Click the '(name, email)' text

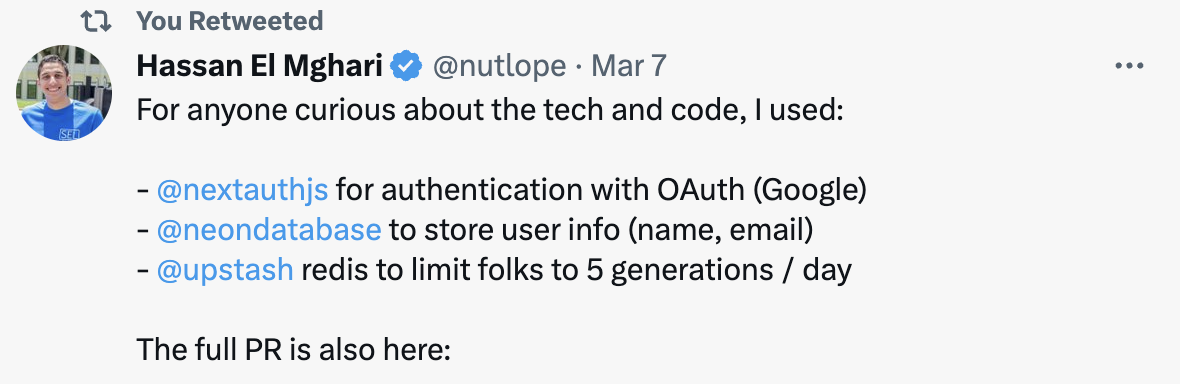(720, 231)
